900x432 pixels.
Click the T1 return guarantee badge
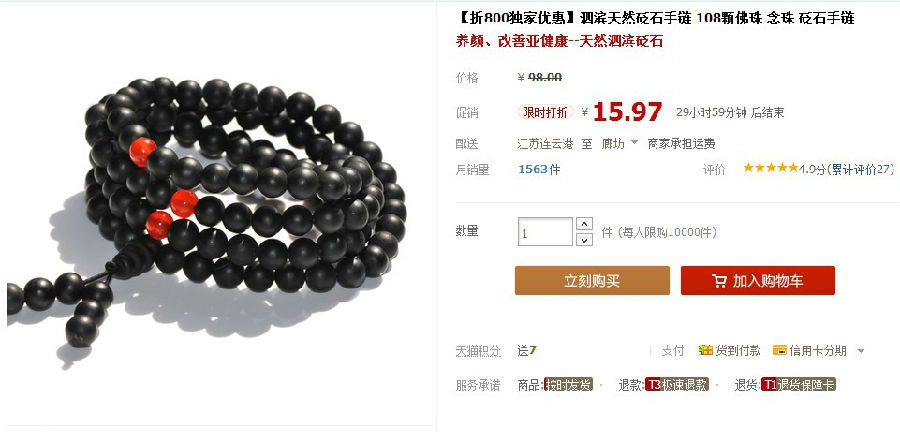coord(798,384)
